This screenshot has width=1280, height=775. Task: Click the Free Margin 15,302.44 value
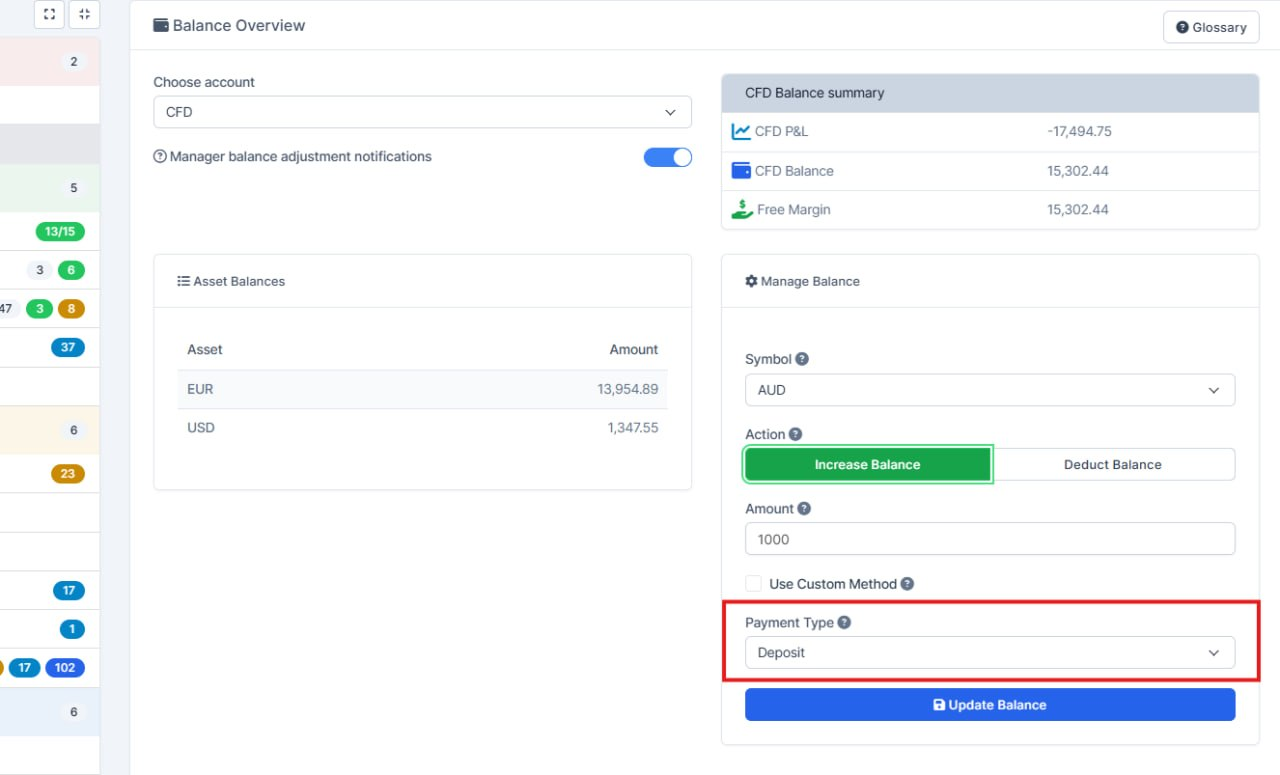click(x=1078, y=210)
